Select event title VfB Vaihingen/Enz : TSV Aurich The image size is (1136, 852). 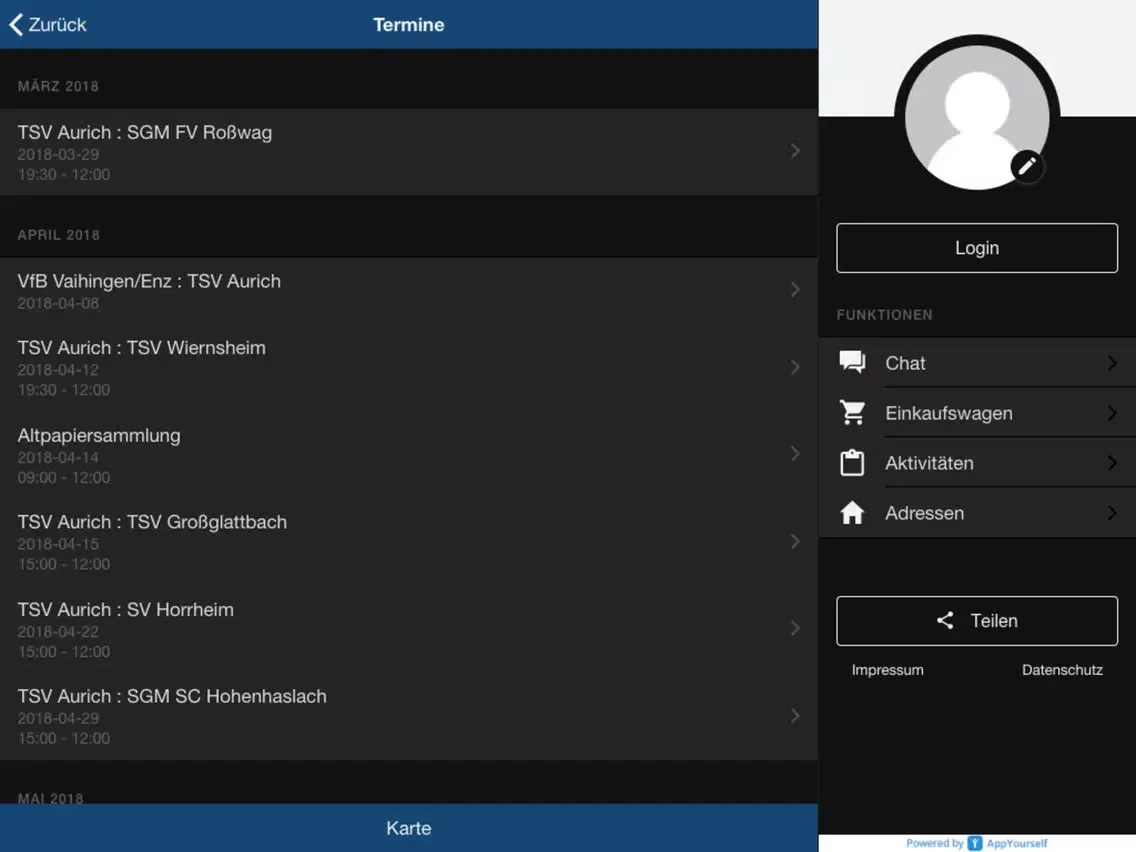pos(149,281)
